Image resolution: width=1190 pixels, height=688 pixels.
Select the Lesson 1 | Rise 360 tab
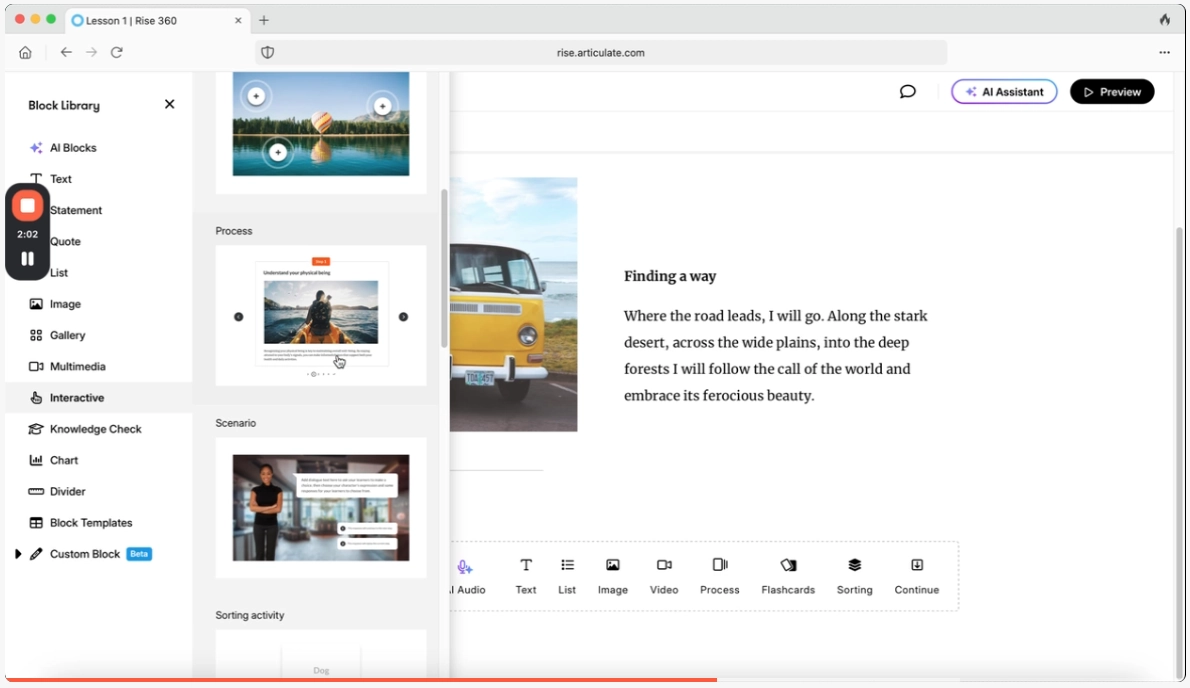coord(157,20)
